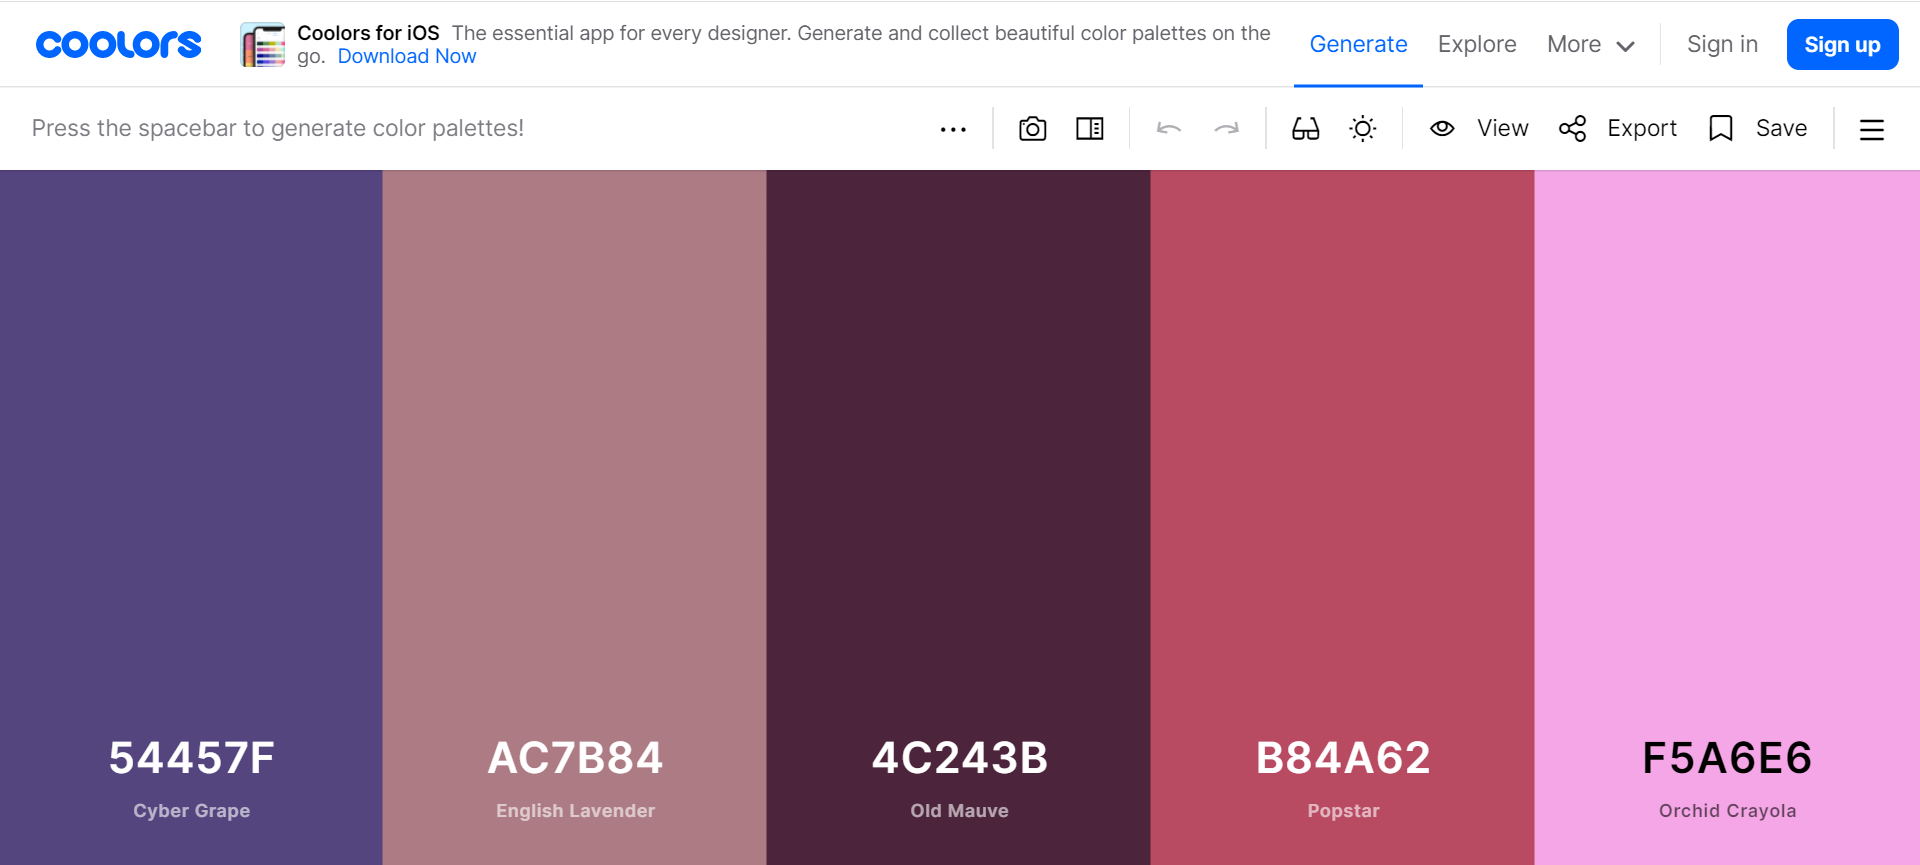Click hex code B84A62
Viewport: 1920px width, 865px height.
click(x=1344, y=758)
